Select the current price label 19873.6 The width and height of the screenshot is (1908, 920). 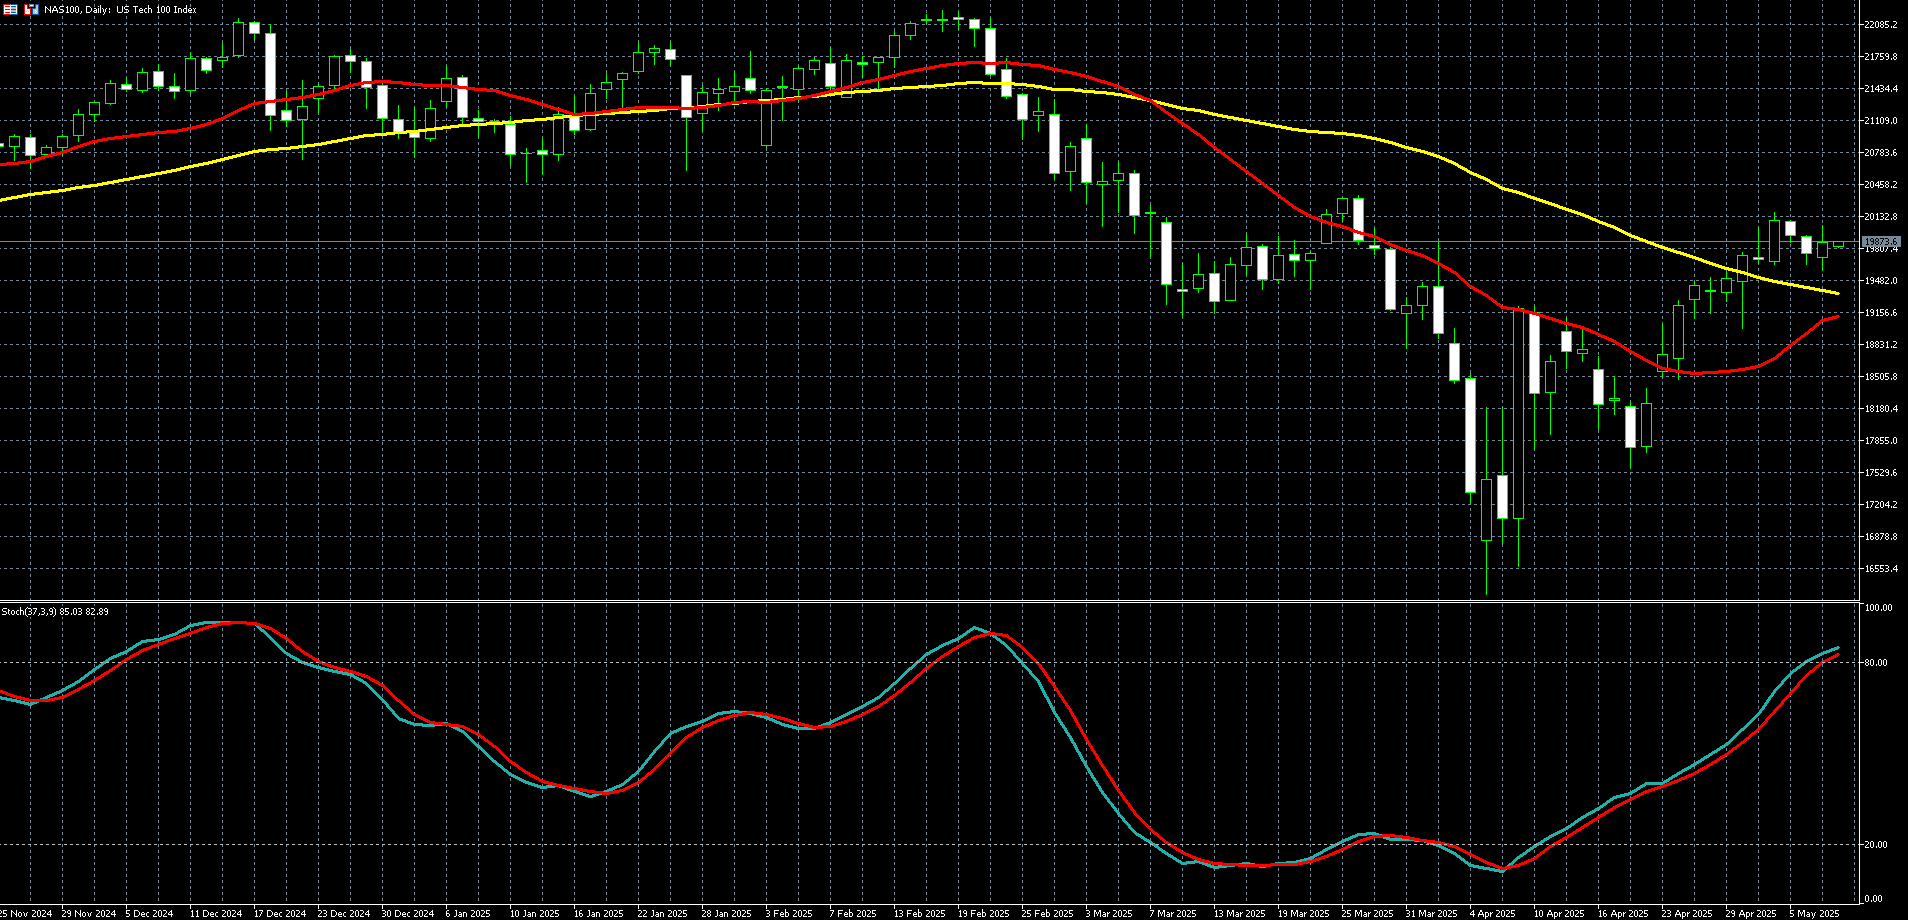[1881, 242]
